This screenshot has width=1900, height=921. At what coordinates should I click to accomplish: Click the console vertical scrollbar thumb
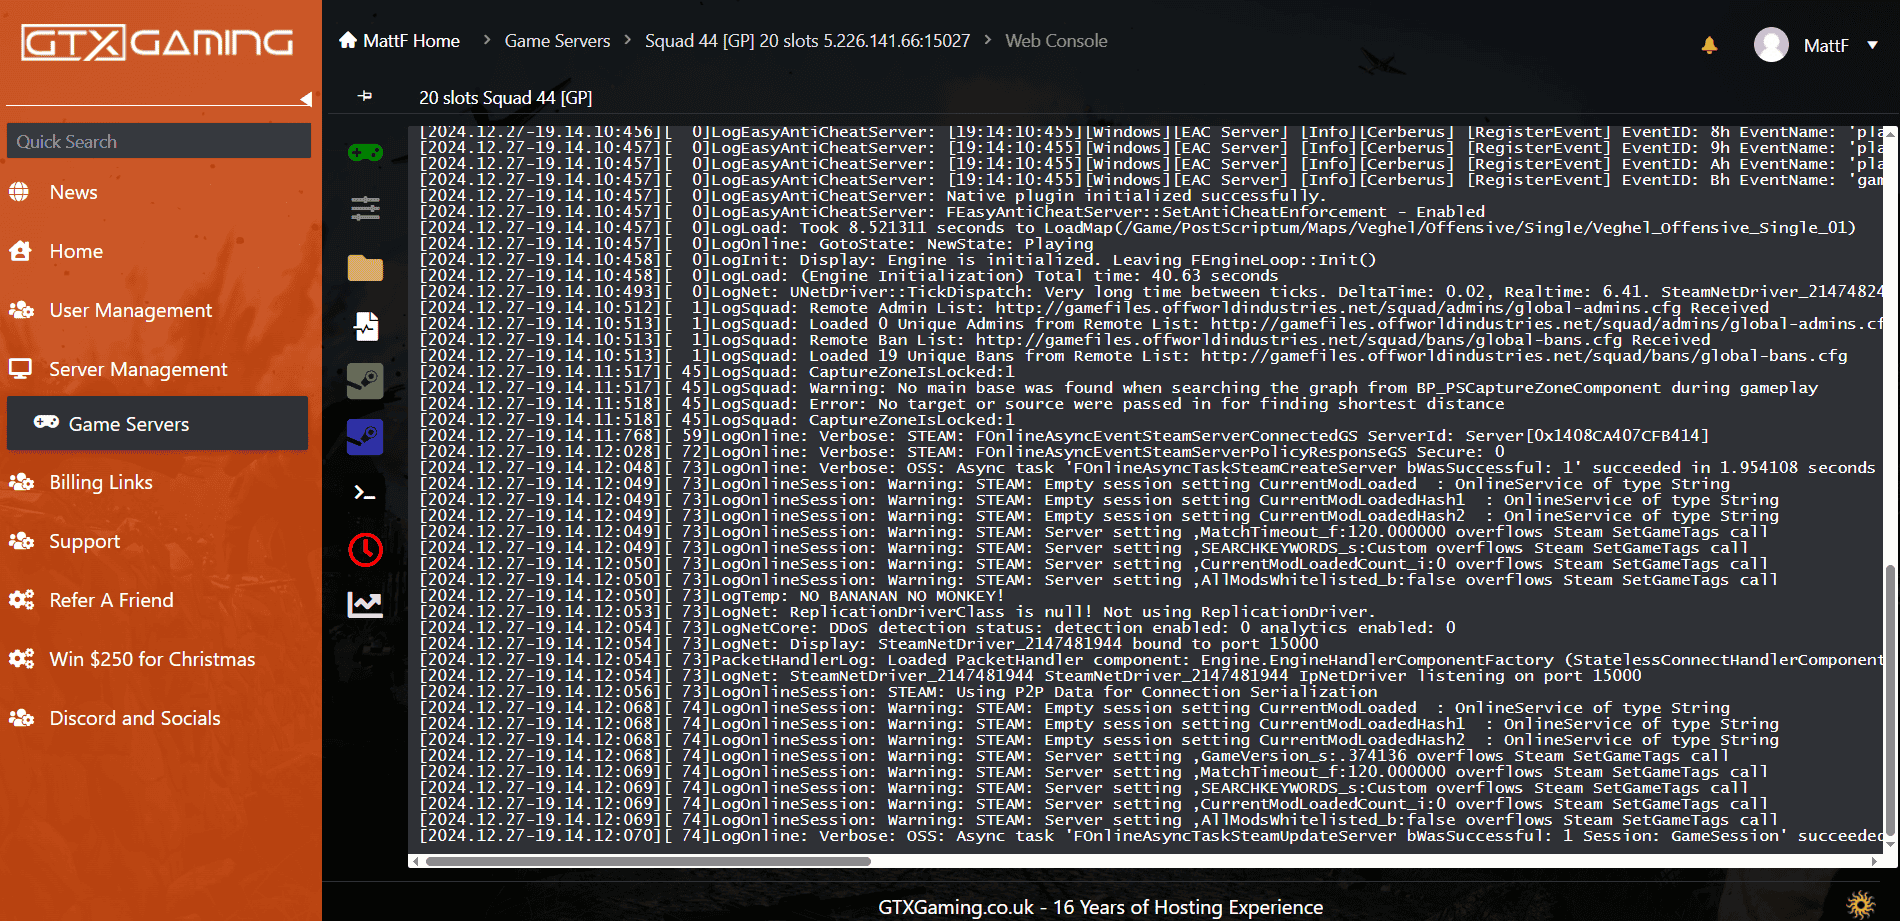coord(1890,700)
